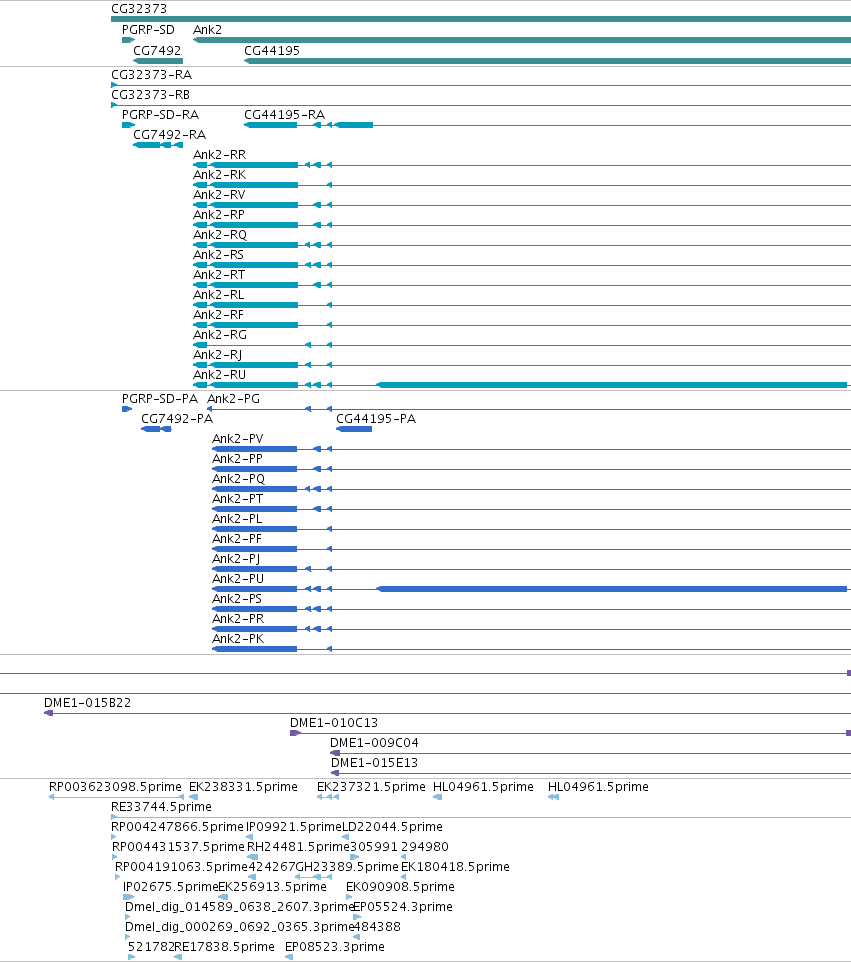Click the PGRP-SD gene label
851x962 pixels.
pos(148,29)
